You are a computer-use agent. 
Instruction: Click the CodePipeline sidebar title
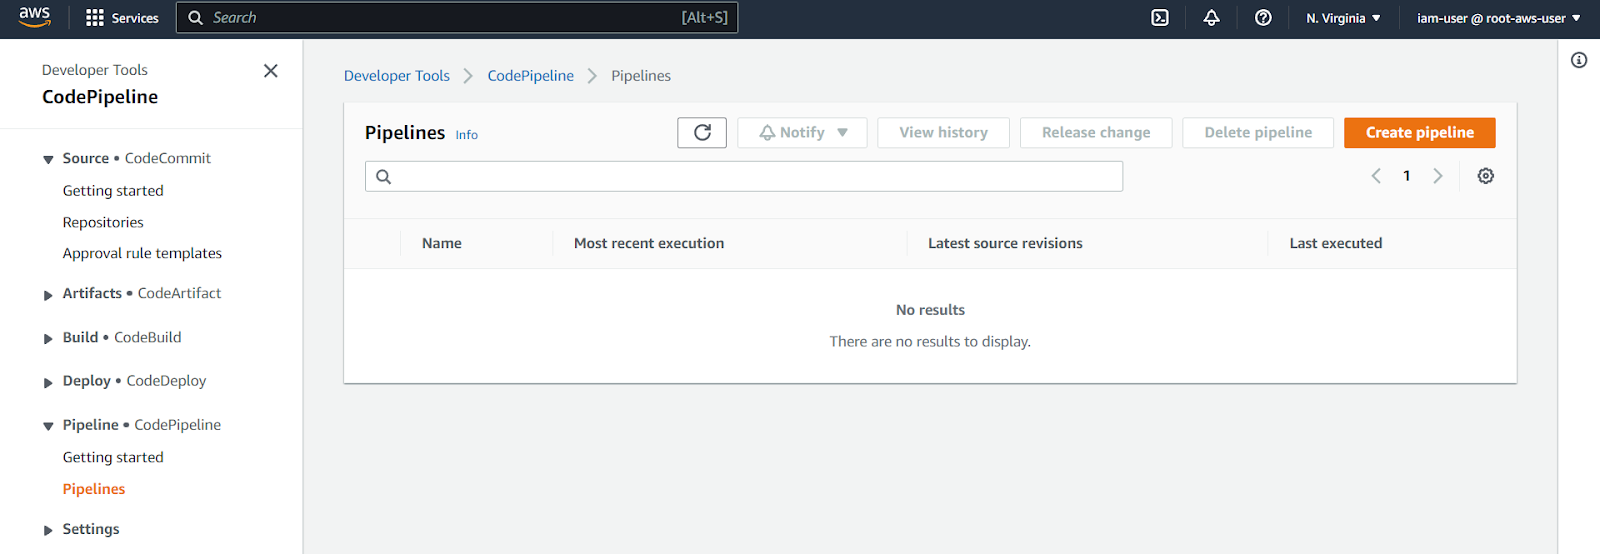[100, 97]
